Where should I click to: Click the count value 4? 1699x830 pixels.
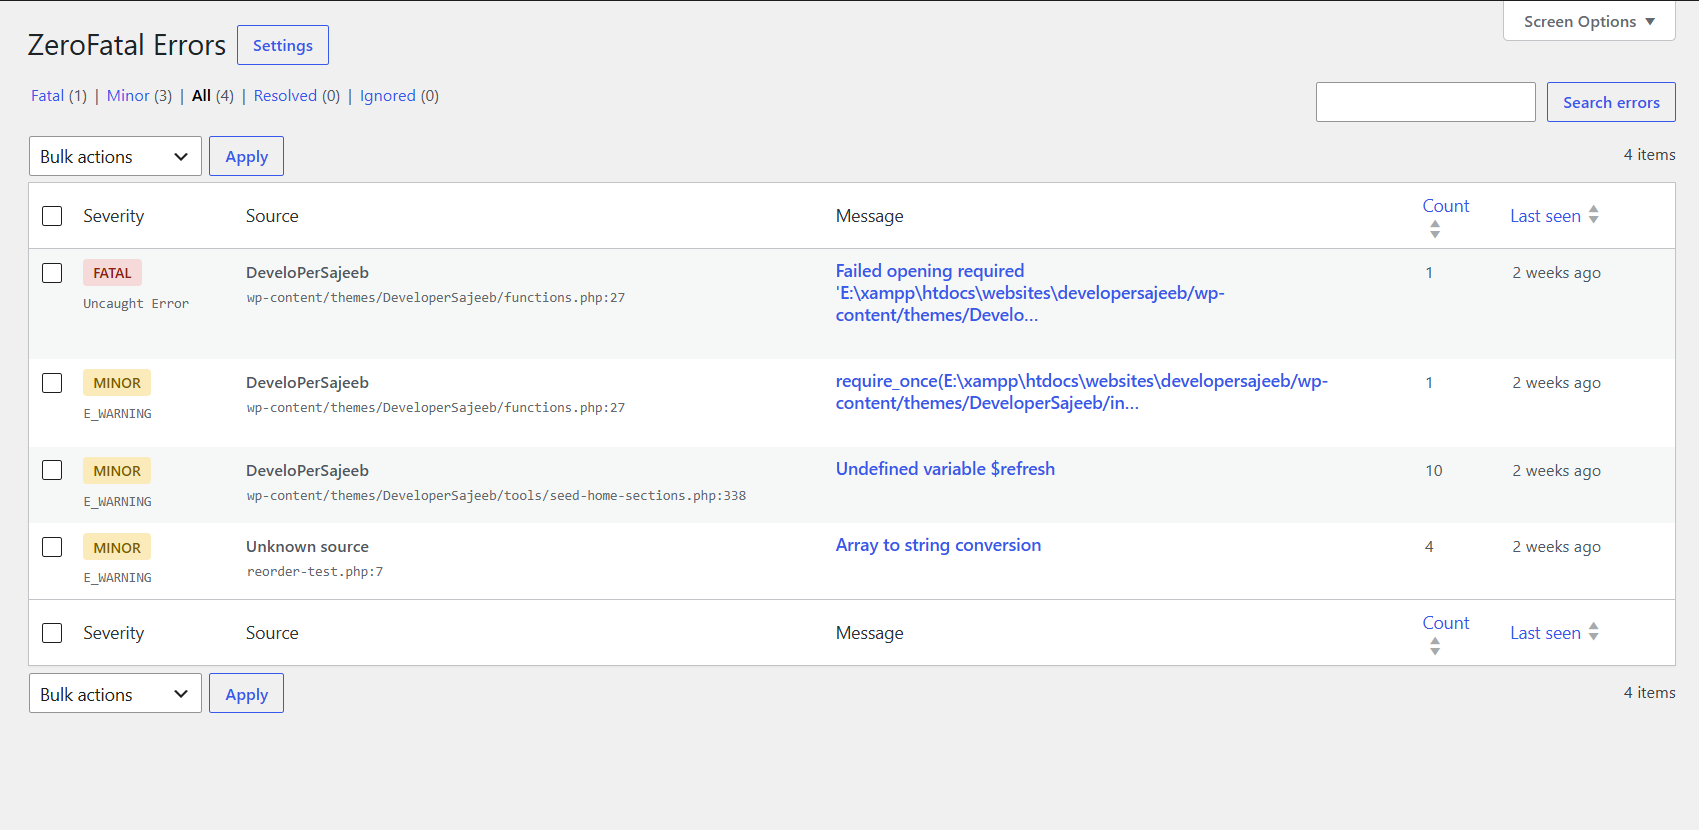(1429, 547)
